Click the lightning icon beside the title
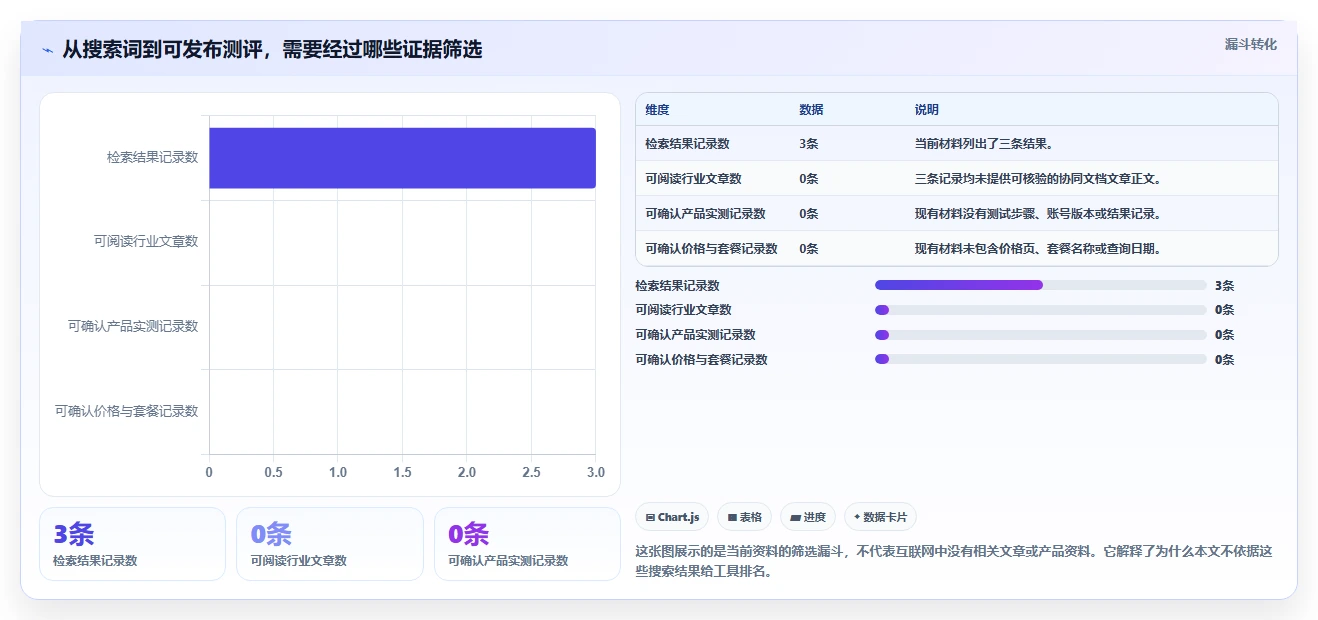Image resolution: width=1318 pixels, height=620 pixels. click(47, 50)
